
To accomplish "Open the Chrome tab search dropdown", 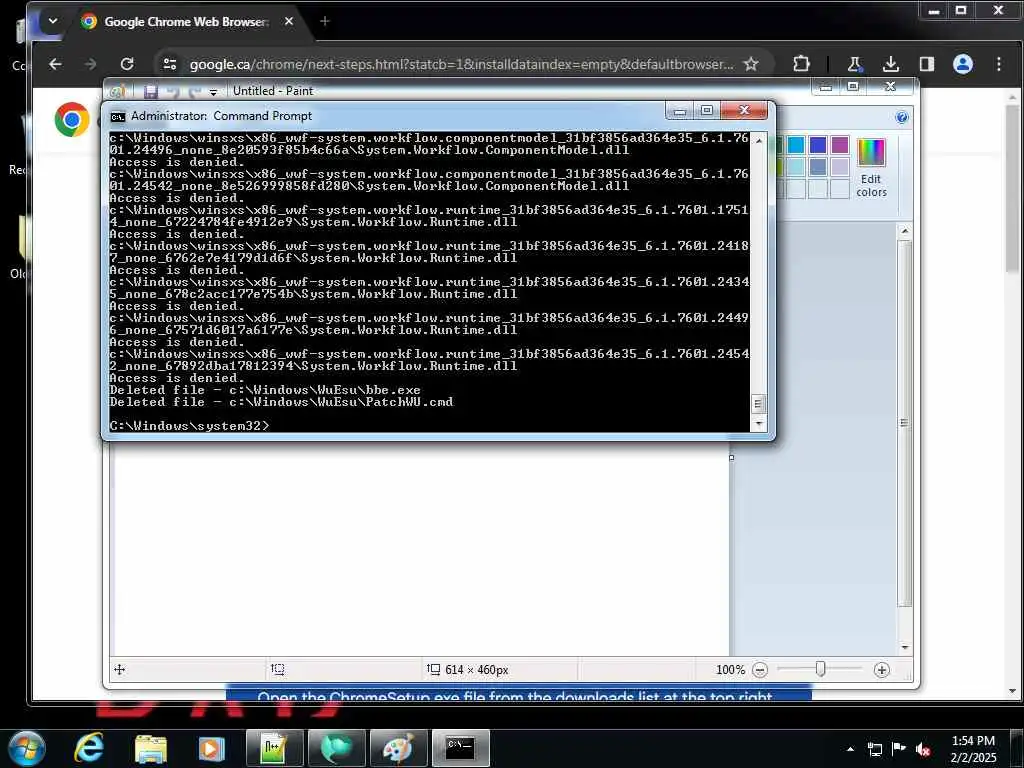I will pyautogui.click(x=53, y=21).
